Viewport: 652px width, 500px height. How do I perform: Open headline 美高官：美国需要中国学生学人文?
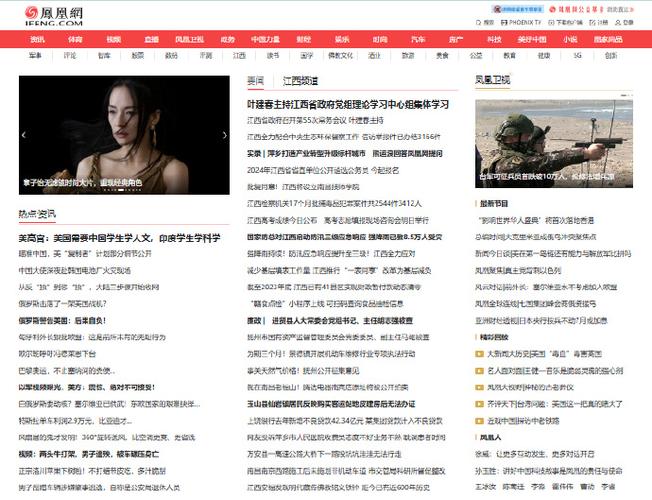pyautogui.click(x=119, y=238)
